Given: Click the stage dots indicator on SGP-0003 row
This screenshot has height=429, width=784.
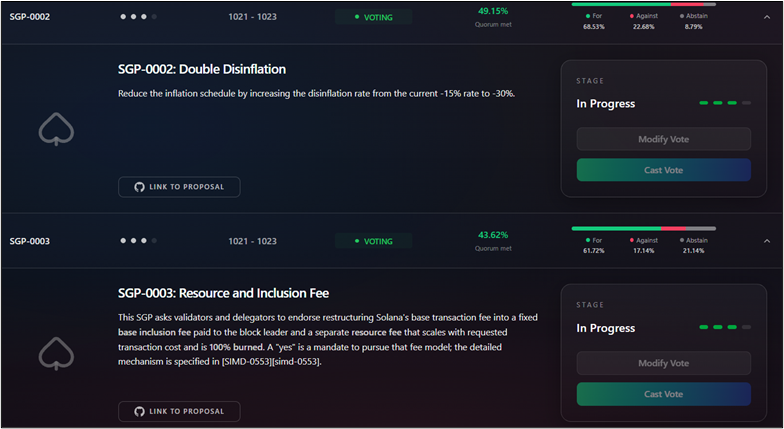Looking at the screenshot, I should coord(138,240).
